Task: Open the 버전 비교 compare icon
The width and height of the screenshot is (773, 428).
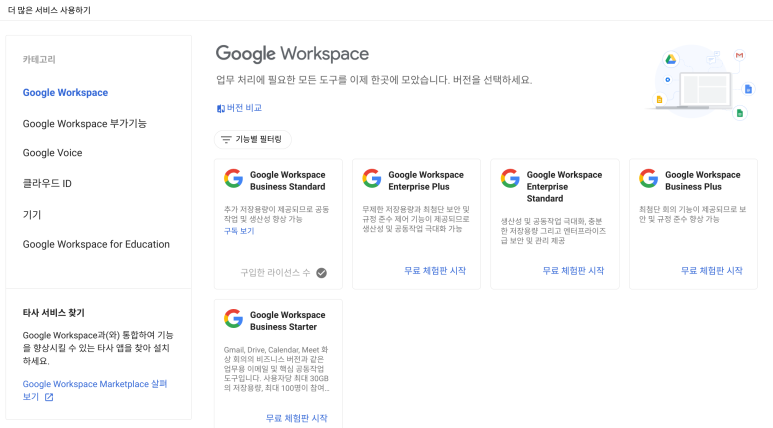Action: [x=220, y=108]
